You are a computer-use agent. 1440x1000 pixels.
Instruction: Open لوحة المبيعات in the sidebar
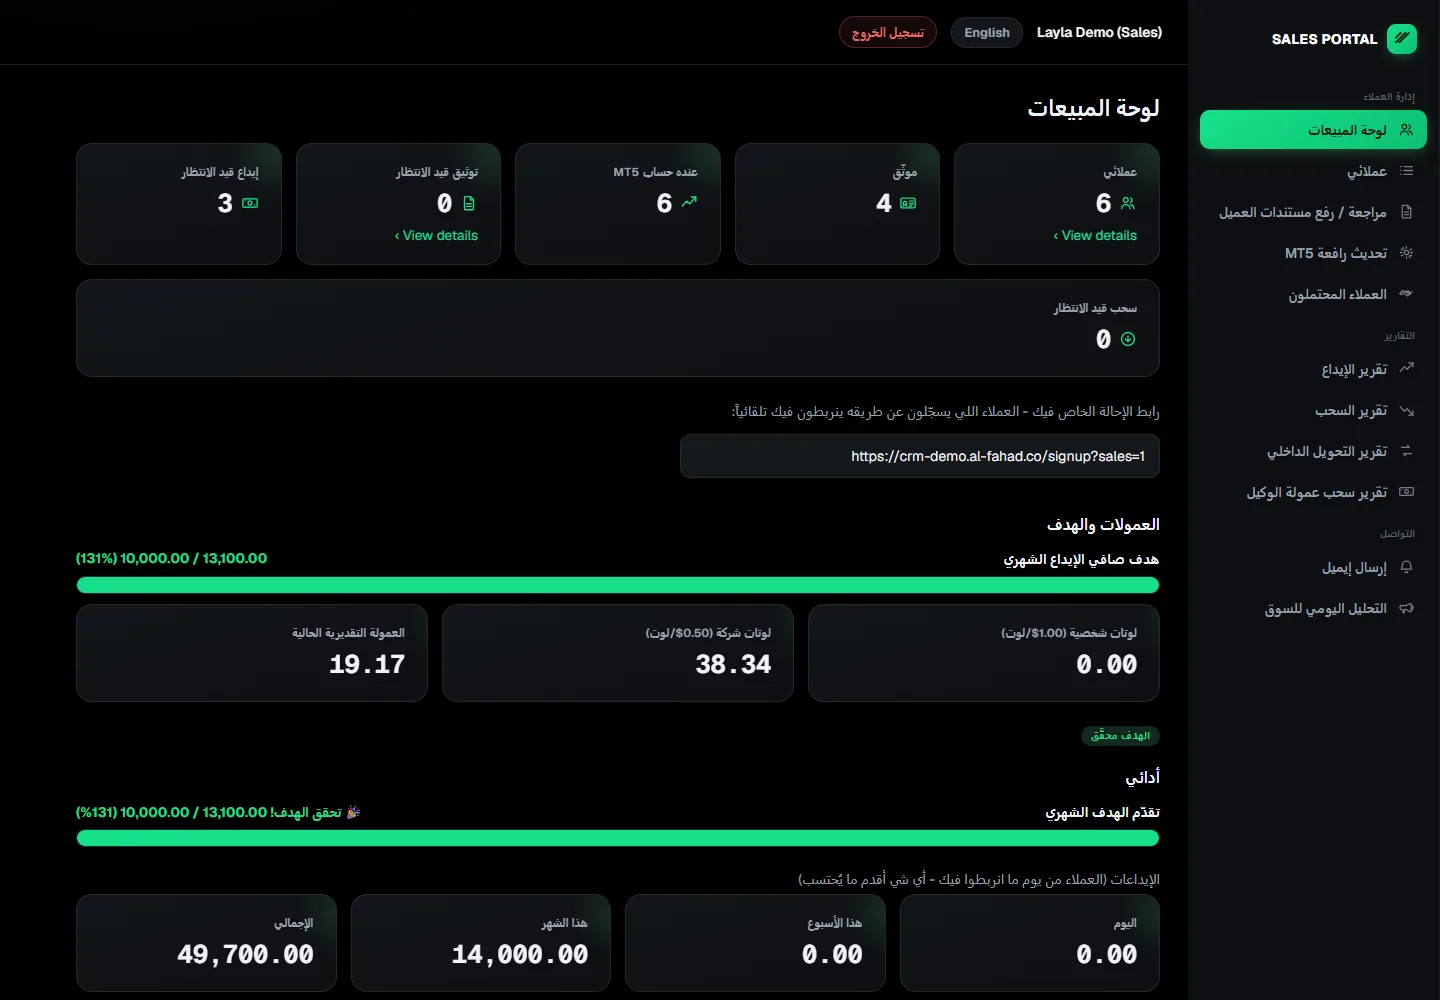[x=1313, y=130]
